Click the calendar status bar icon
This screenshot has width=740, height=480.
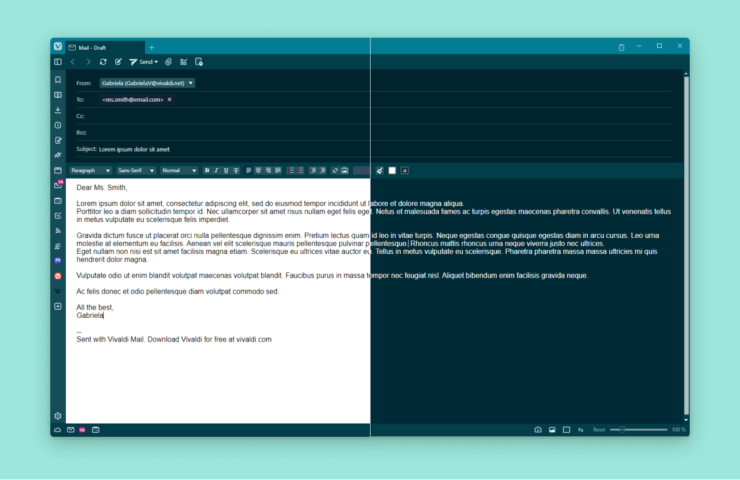[x=96, y=430]
